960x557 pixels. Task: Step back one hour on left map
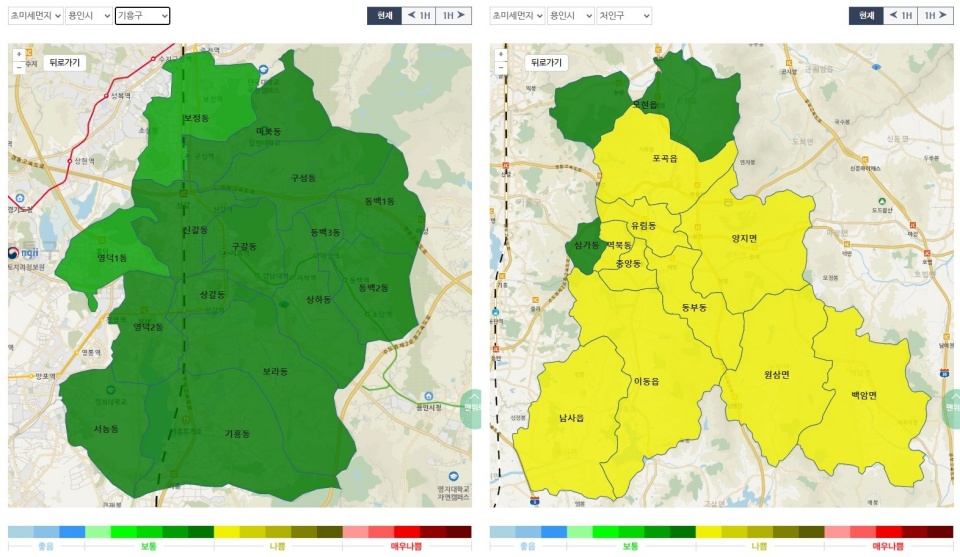(419, 16)
